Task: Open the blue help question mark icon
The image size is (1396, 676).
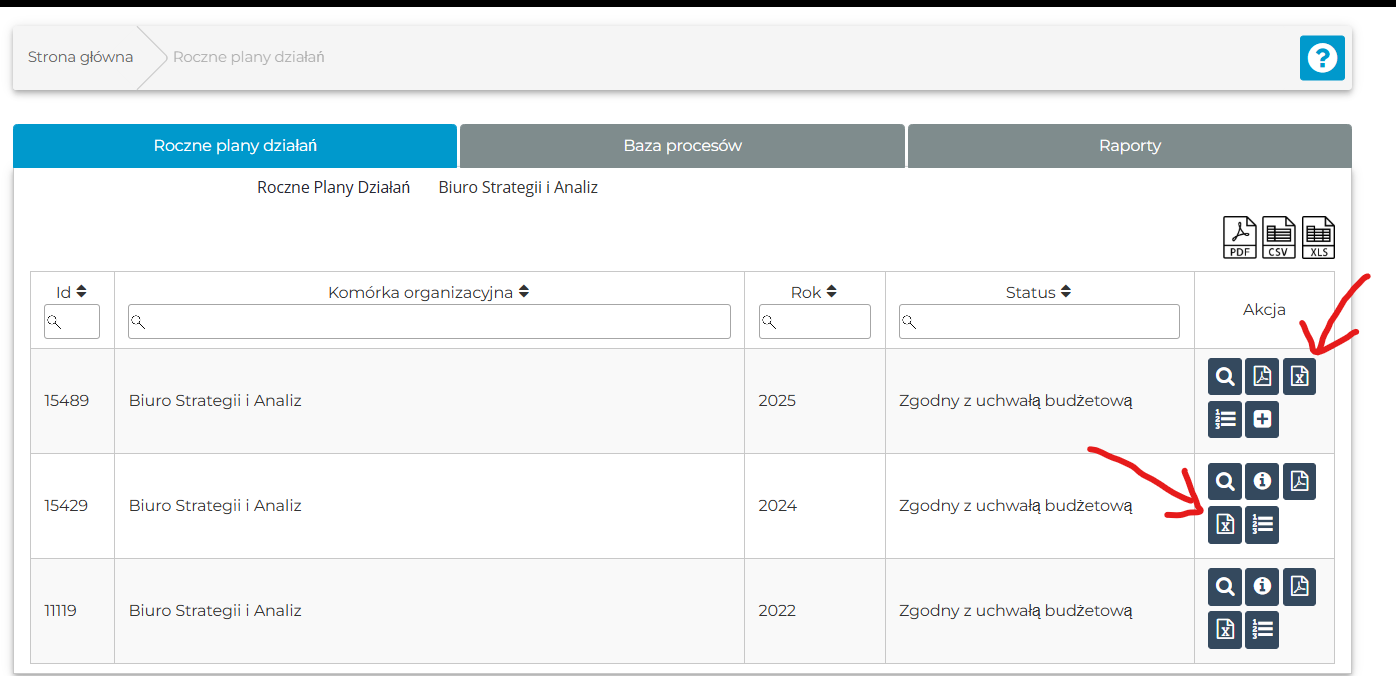Action: coord(1321,58)
